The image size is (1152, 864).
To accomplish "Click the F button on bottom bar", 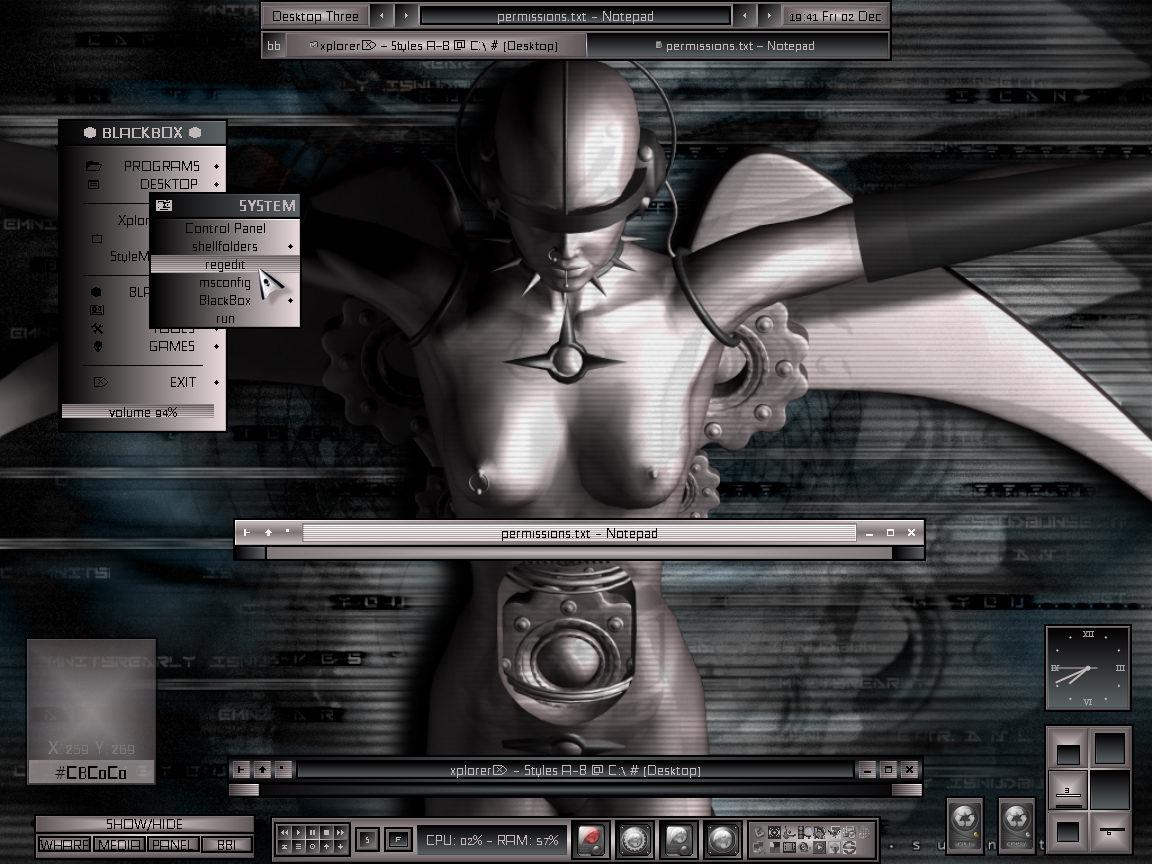I will (x=398, y=839).
